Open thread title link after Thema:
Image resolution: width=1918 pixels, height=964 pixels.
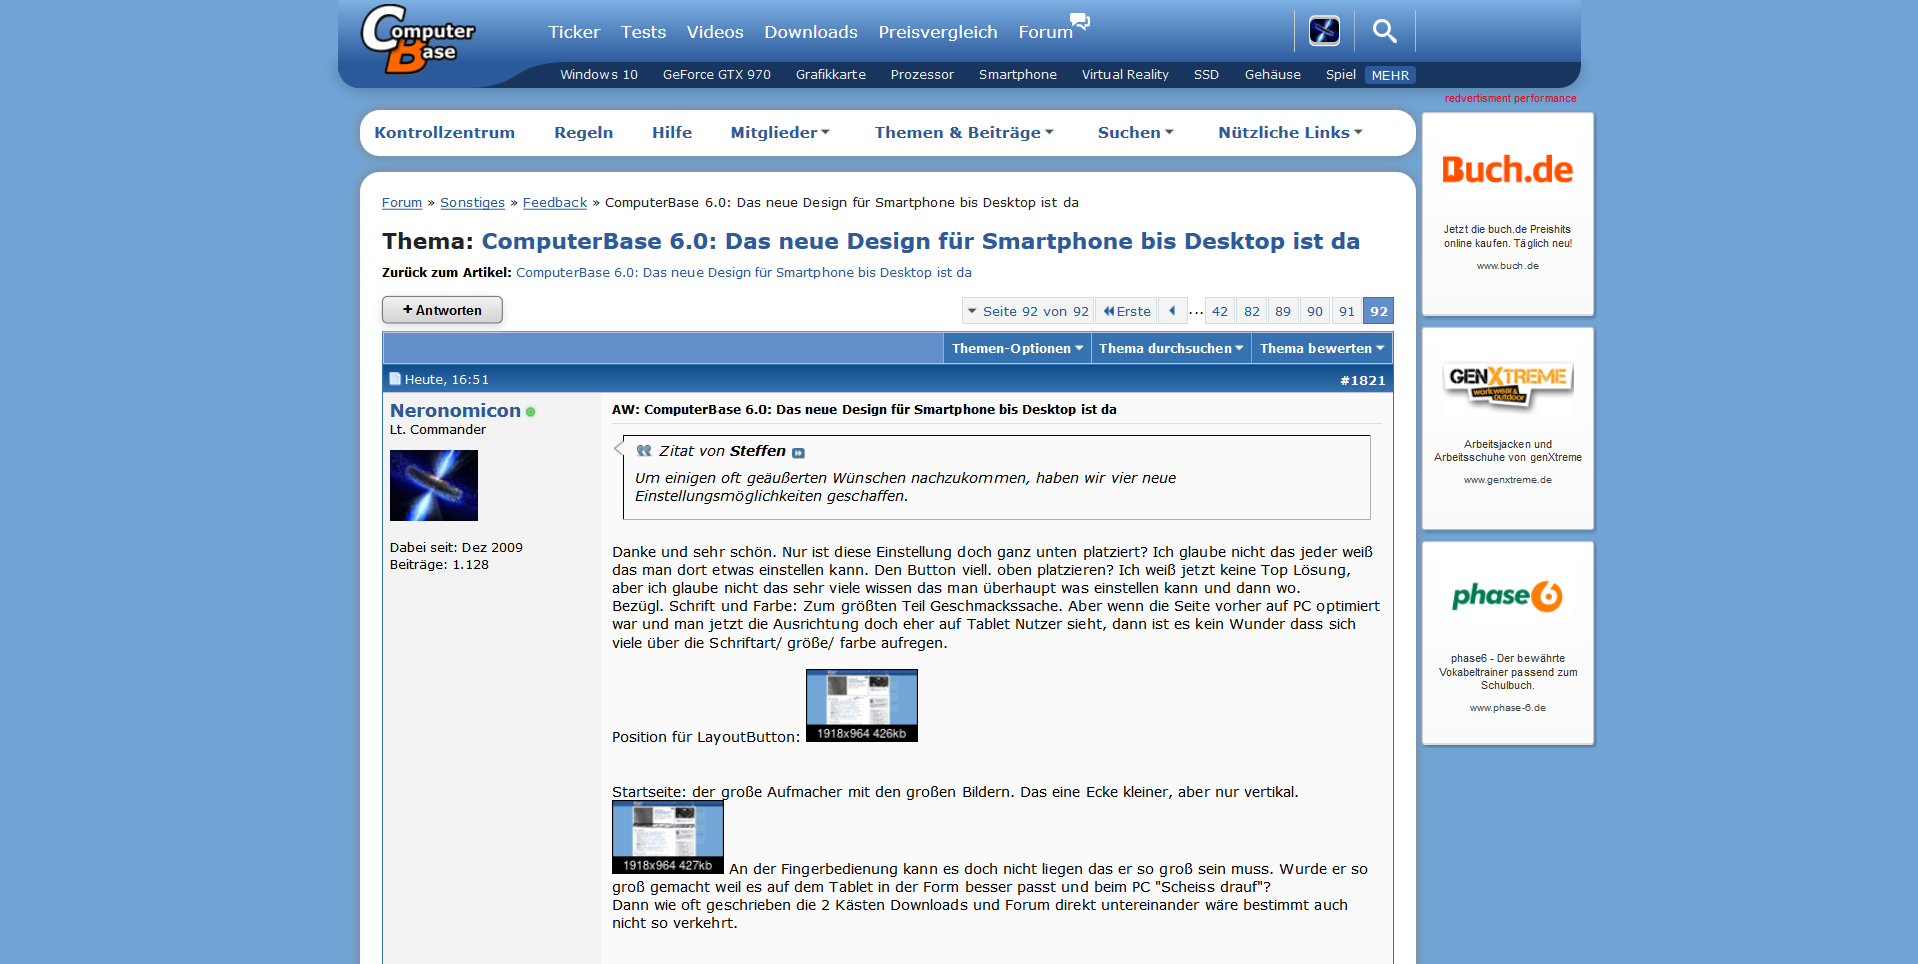tap(921, 241)
